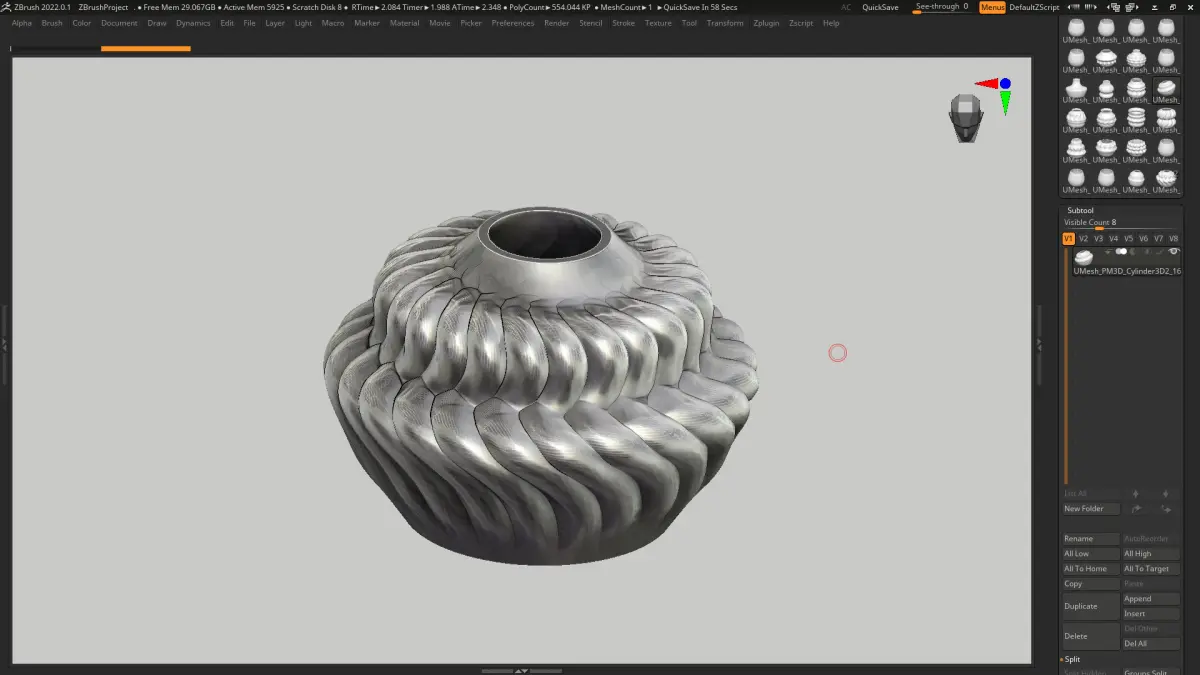
Task: Click the Select Up arrow beside List All
Action: [1135, 494]
